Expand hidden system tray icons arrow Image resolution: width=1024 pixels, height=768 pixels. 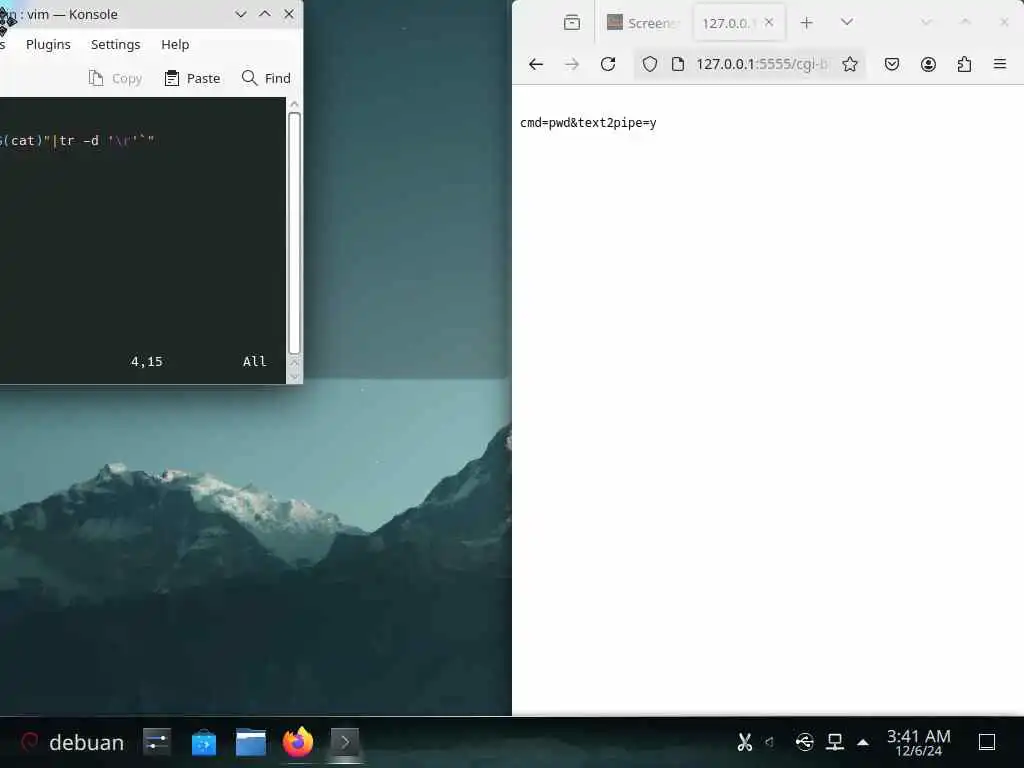(x=863, y=743)
